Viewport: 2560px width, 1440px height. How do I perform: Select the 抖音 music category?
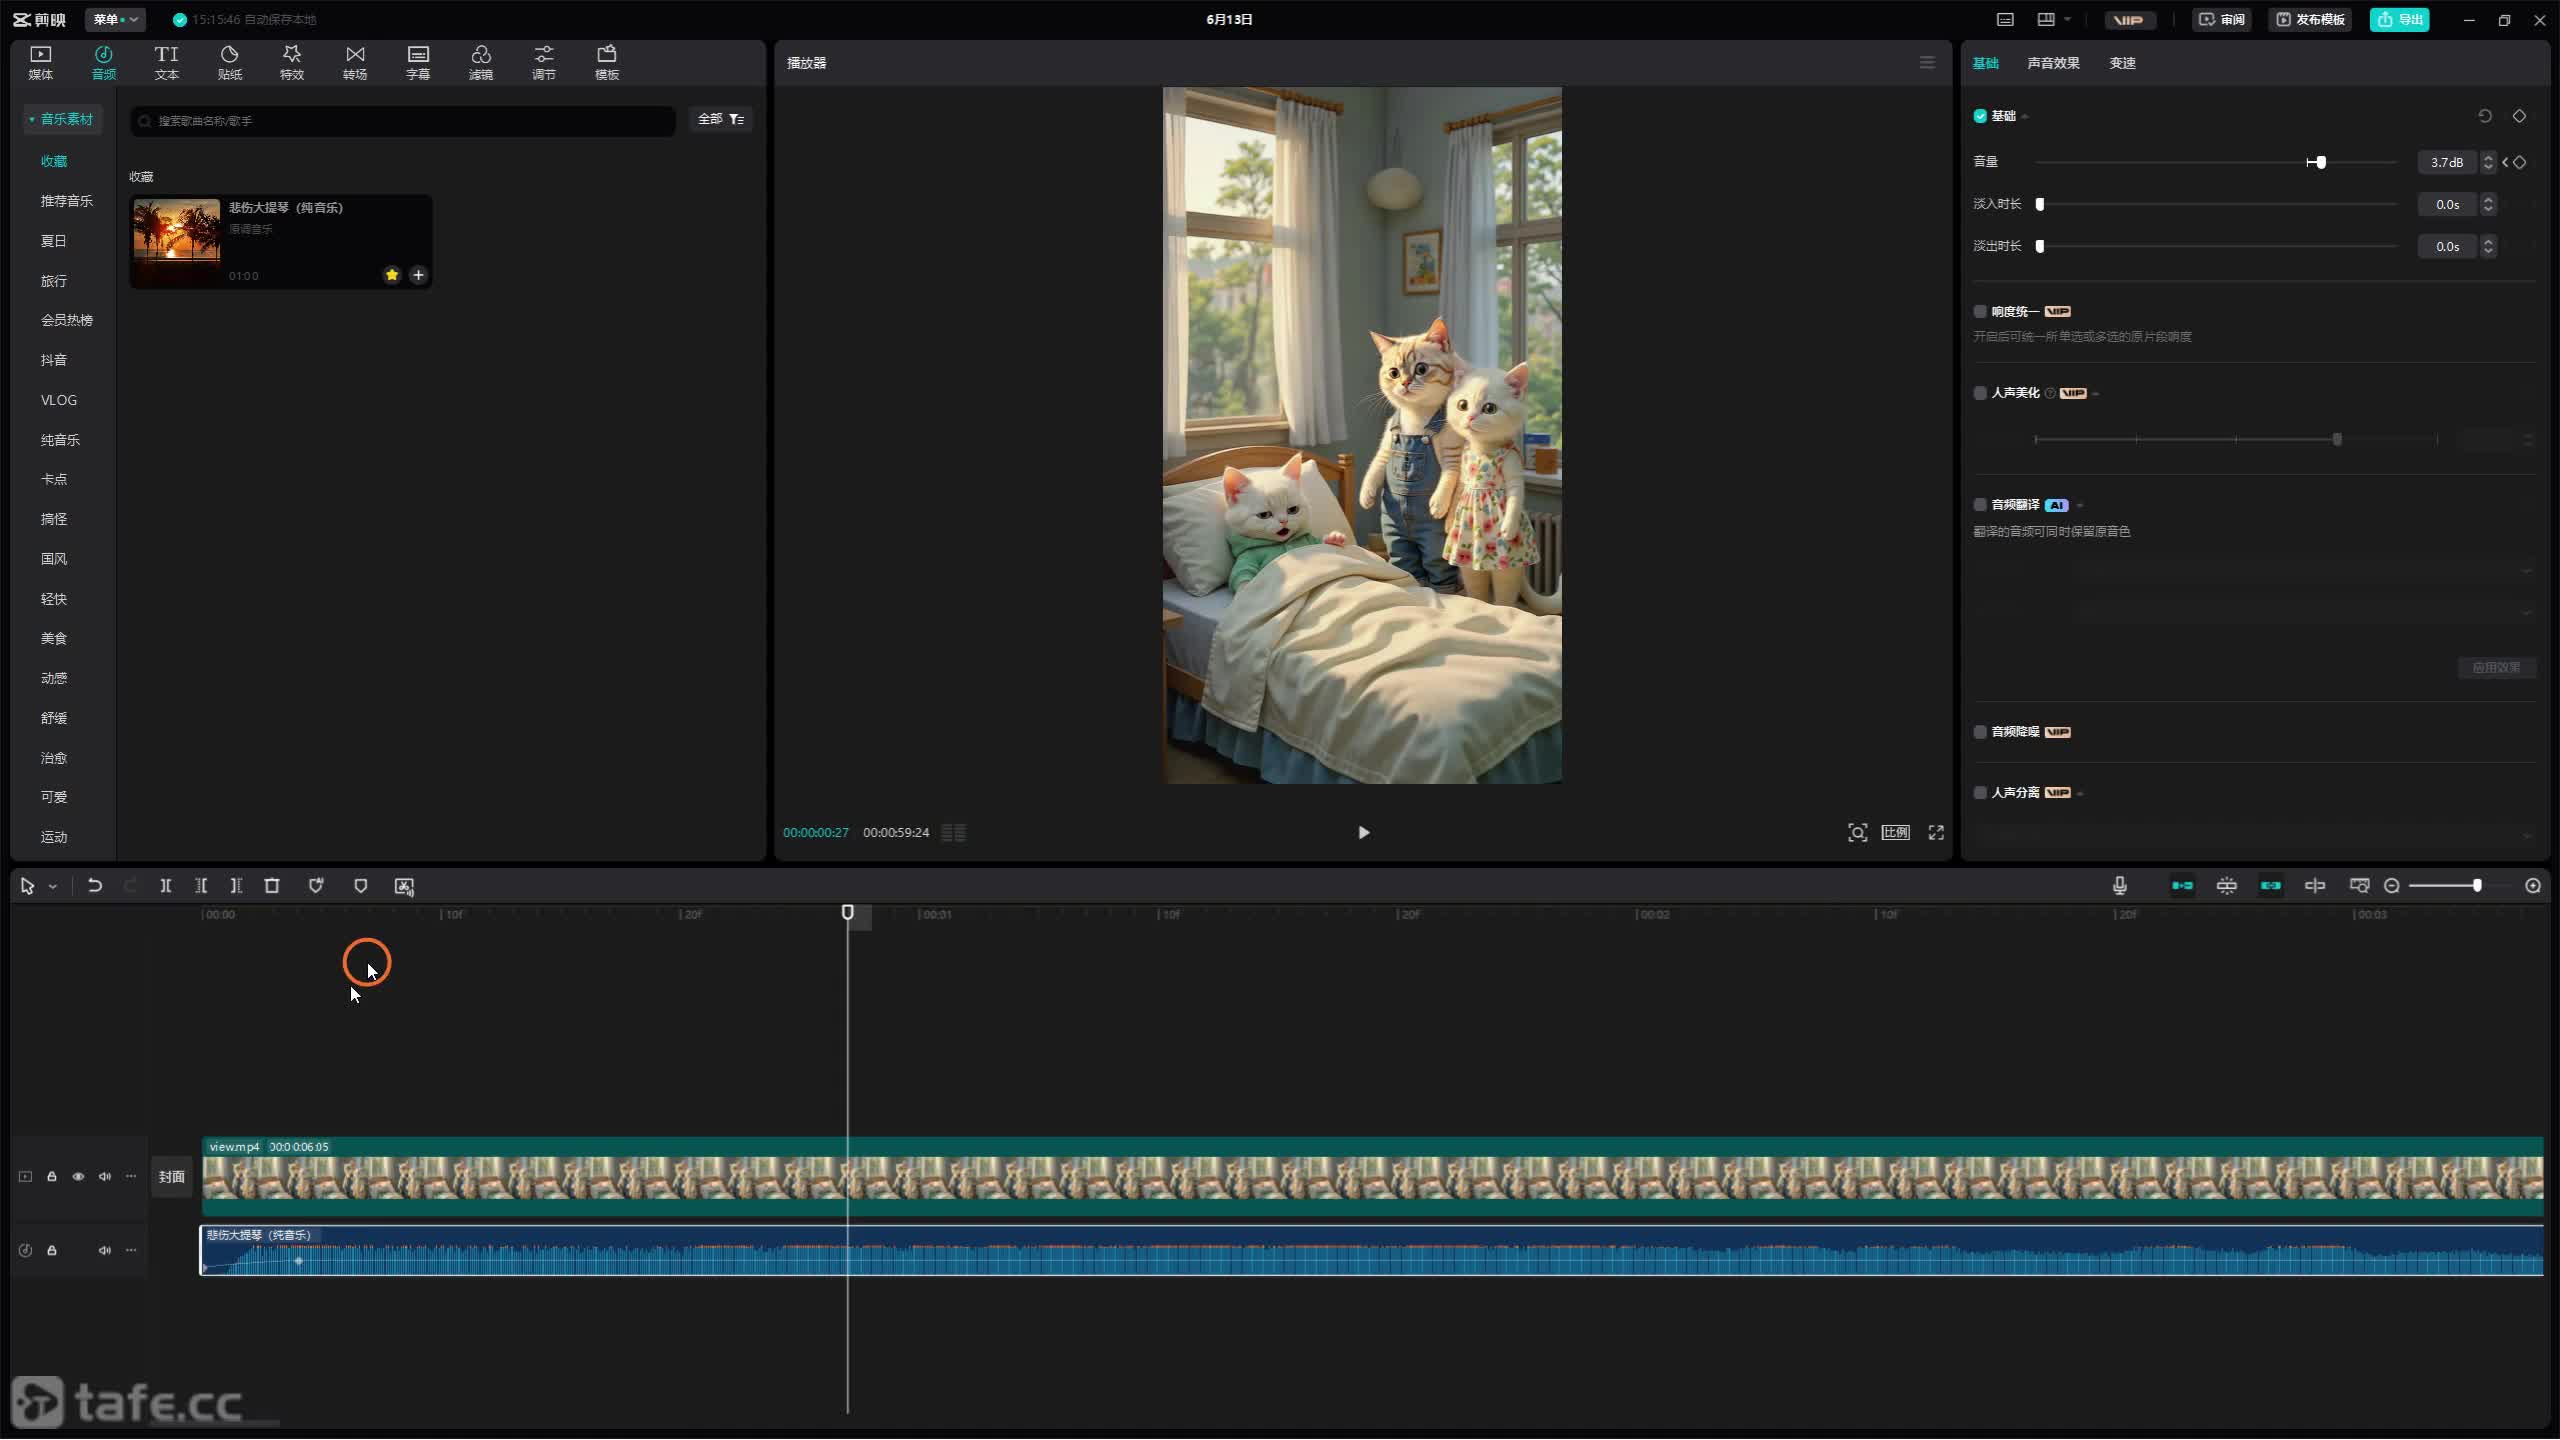coord(54,360)
